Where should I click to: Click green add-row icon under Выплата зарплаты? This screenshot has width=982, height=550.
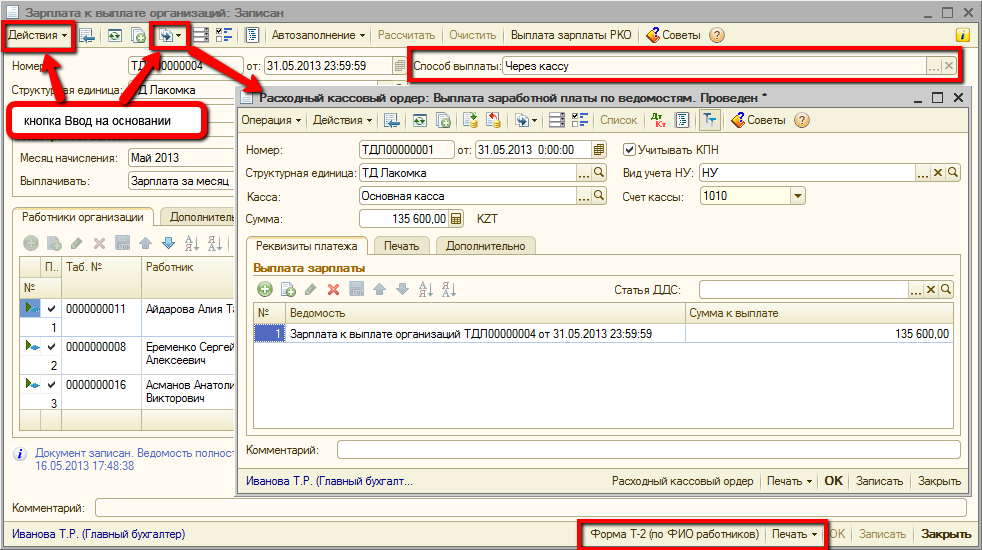pyautogui.click(x=265, y=289)
